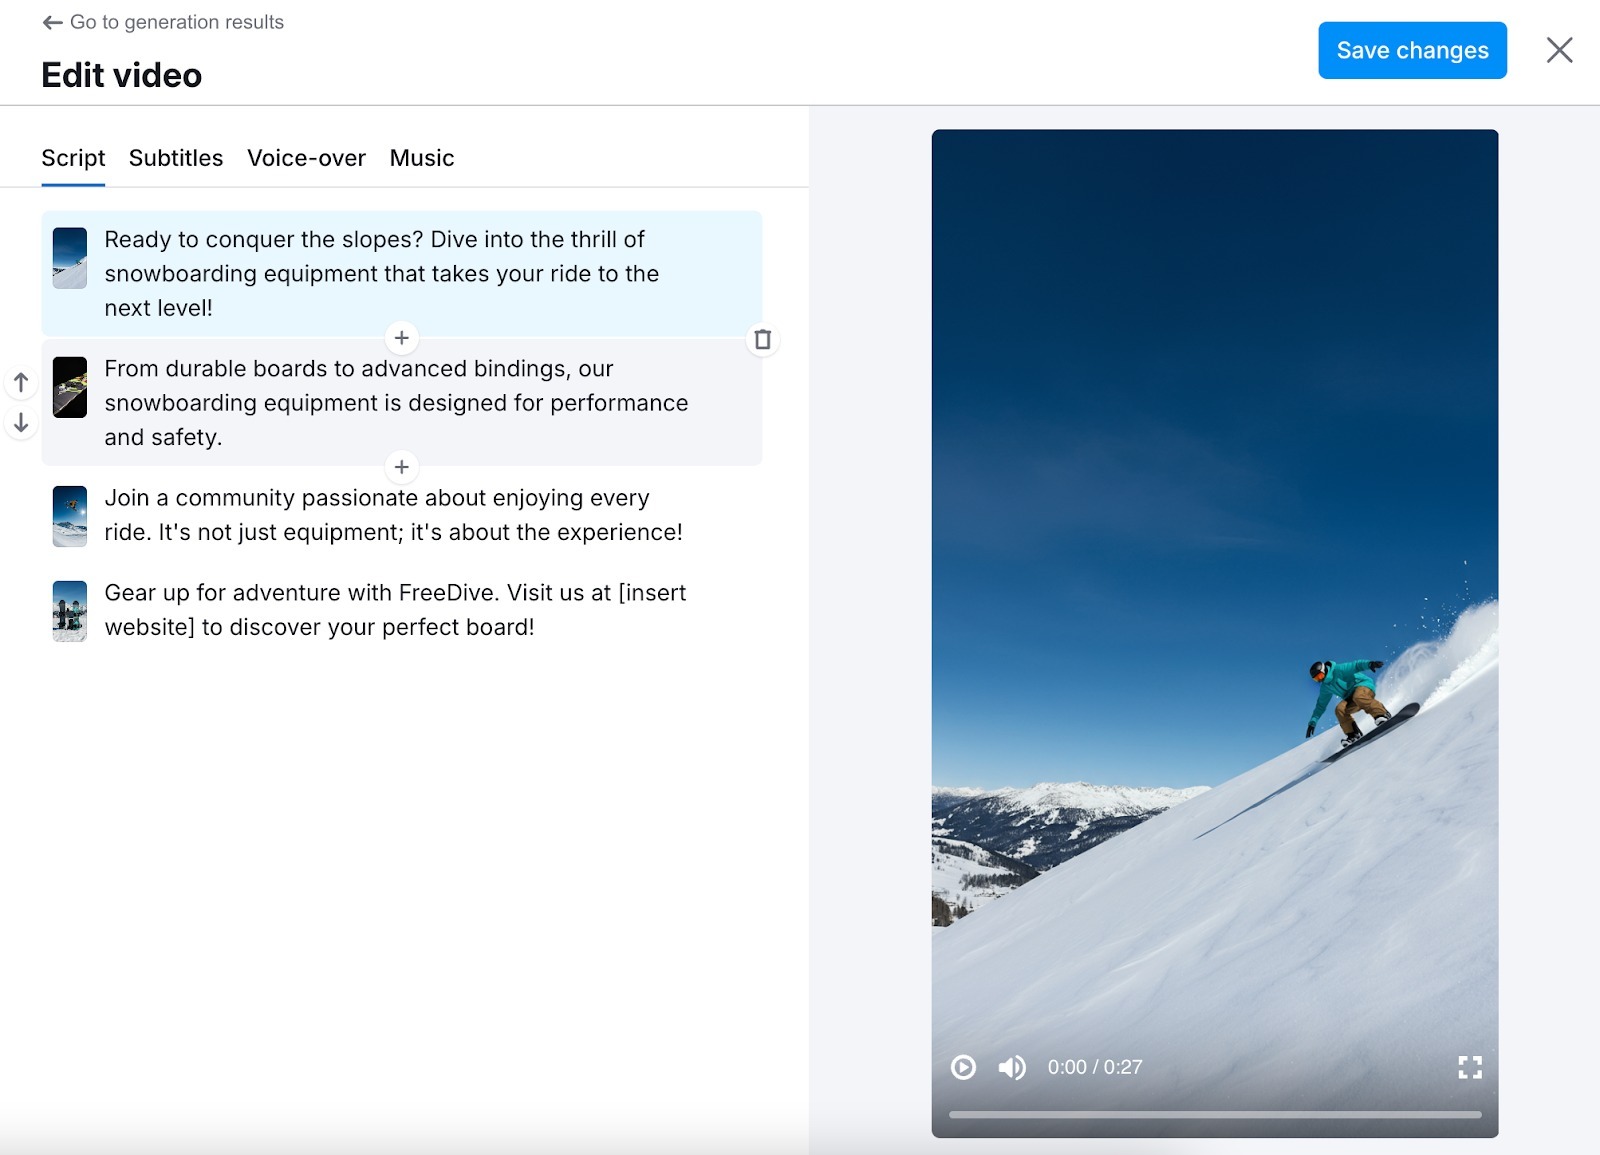Edit the 'Ready to conquer the slopes' text

[x=381, y=274]
